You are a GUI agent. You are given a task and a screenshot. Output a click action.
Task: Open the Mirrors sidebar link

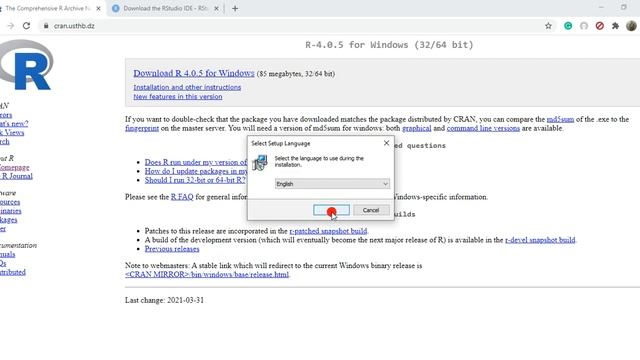click(x=6, y=115)
